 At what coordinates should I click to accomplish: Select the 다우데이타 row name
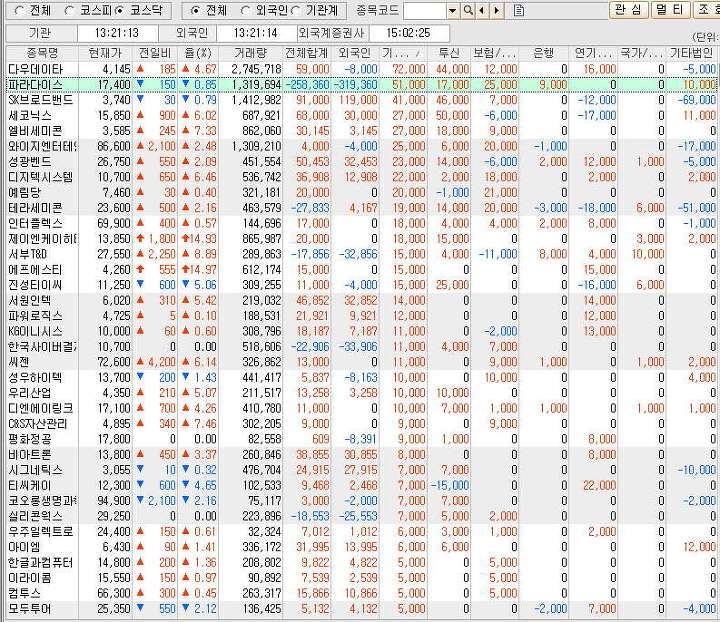tap(36, 69)
